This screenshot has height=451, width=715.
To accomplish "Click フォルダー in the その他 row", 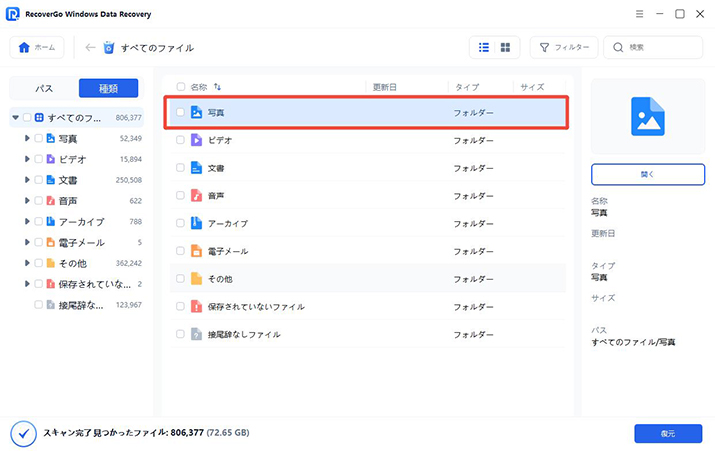I will (x=473, y=279).
